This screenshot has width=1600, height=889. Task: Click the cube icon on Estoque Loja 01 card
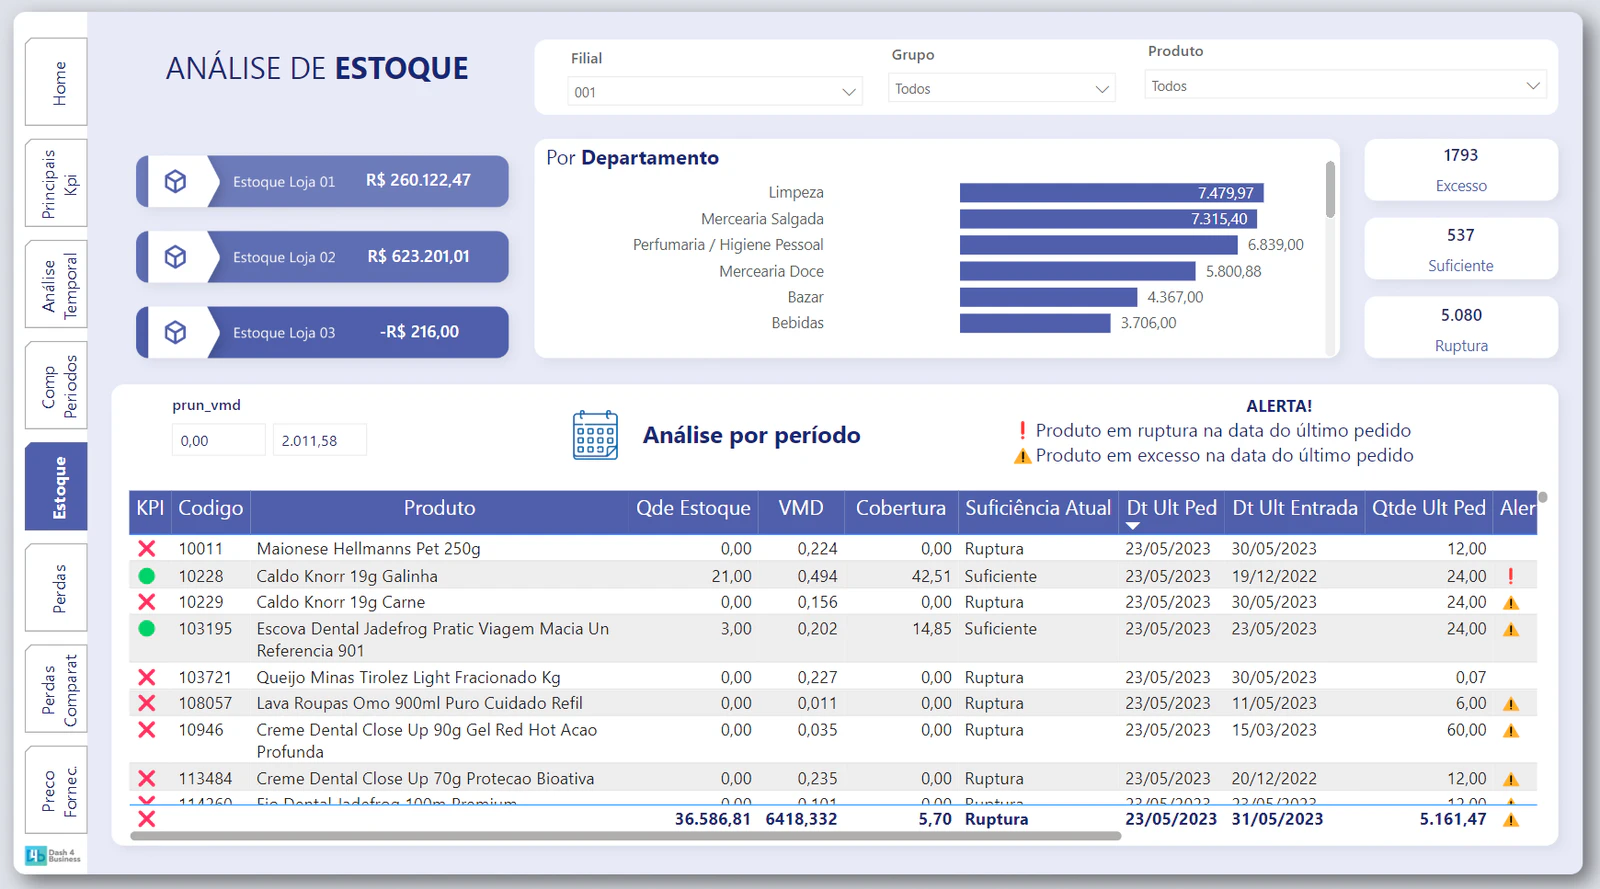tap(175, 181)
